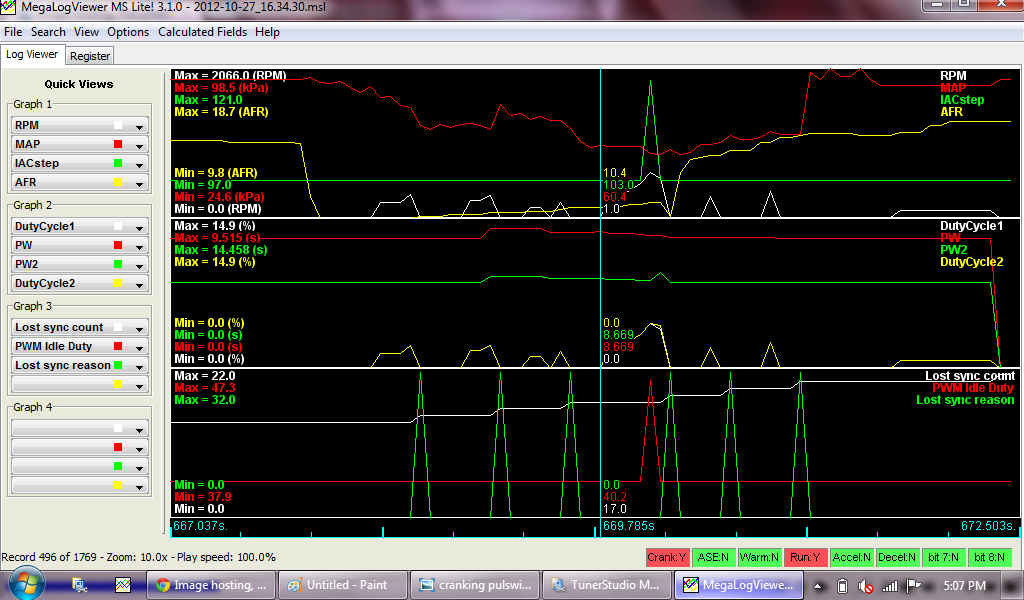Click the battery icon in system tray
This screenshot has height=600, width=1024.
(x=842, y=586)
